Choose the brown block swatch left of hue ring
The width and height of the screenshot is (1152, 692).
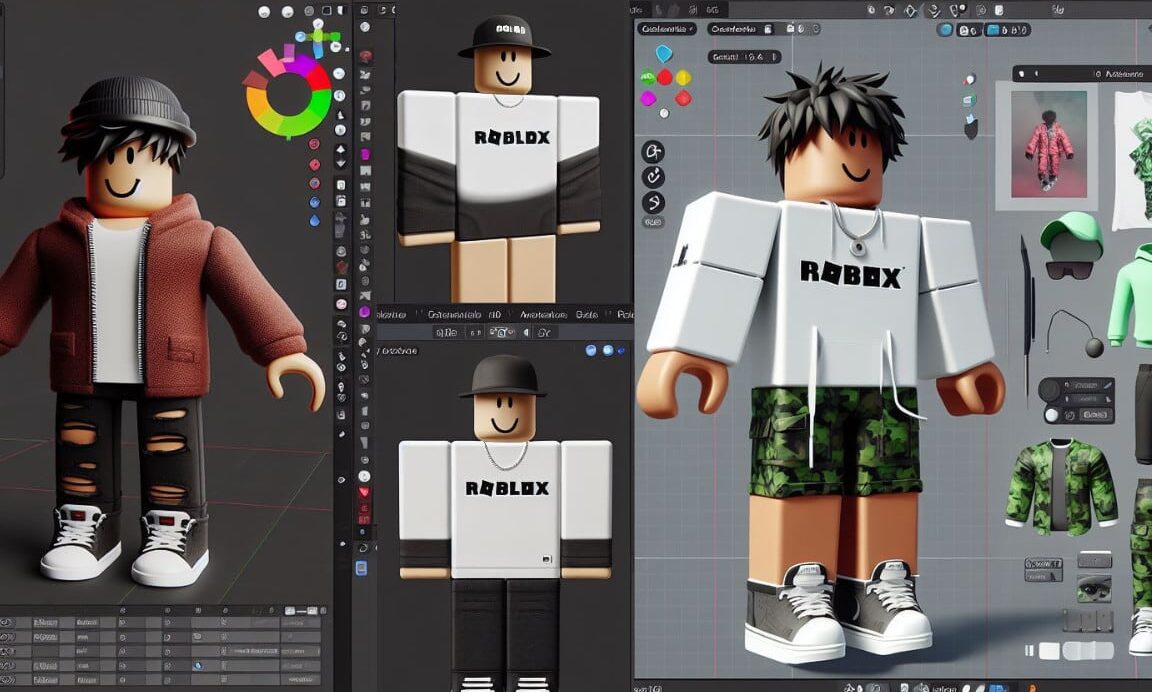[254, 79]
